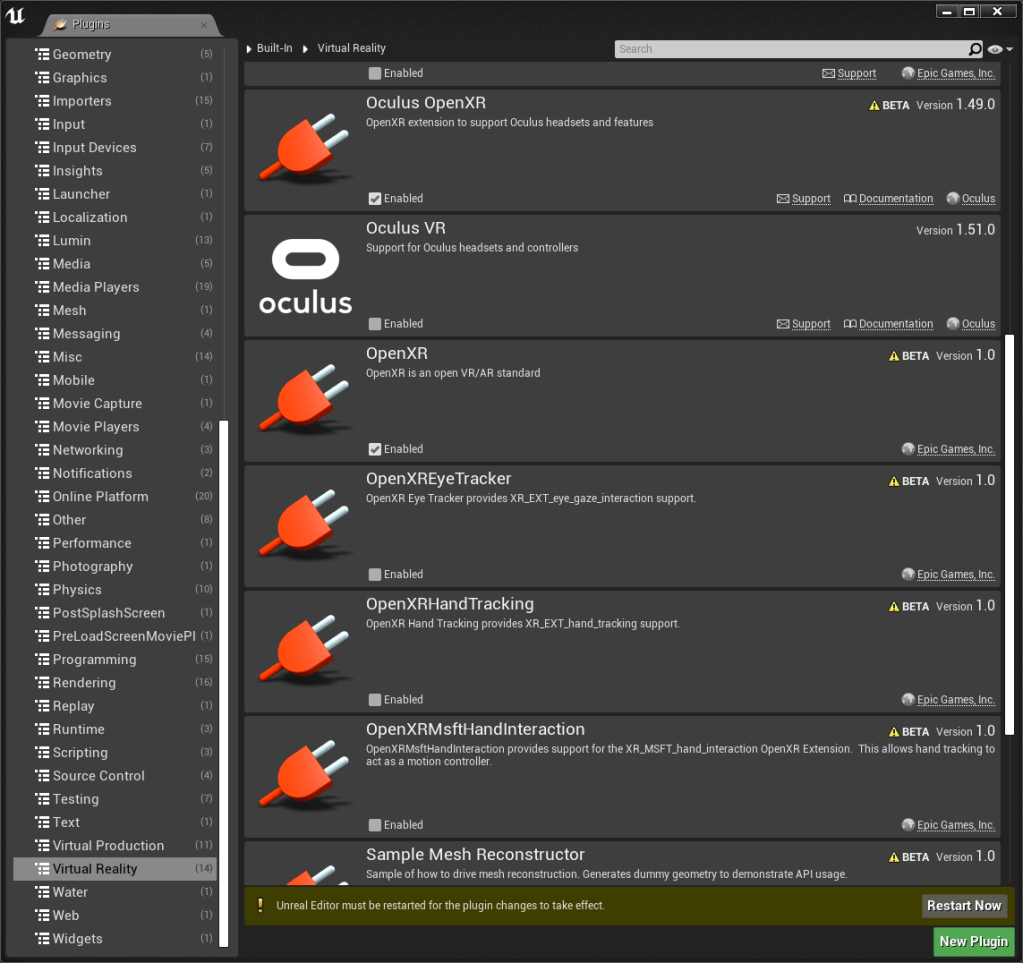Click the Physics category list icon

click(x=42, y=590)
